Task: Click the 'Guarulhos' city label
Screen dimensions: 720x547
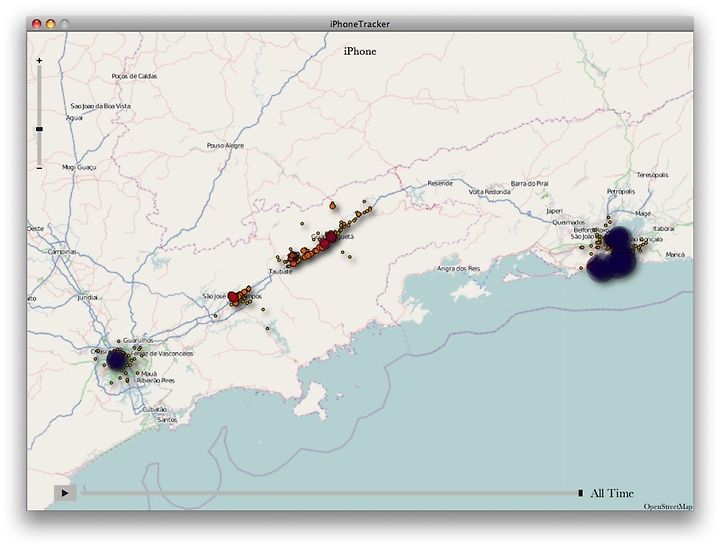Action: coord(138,341)
